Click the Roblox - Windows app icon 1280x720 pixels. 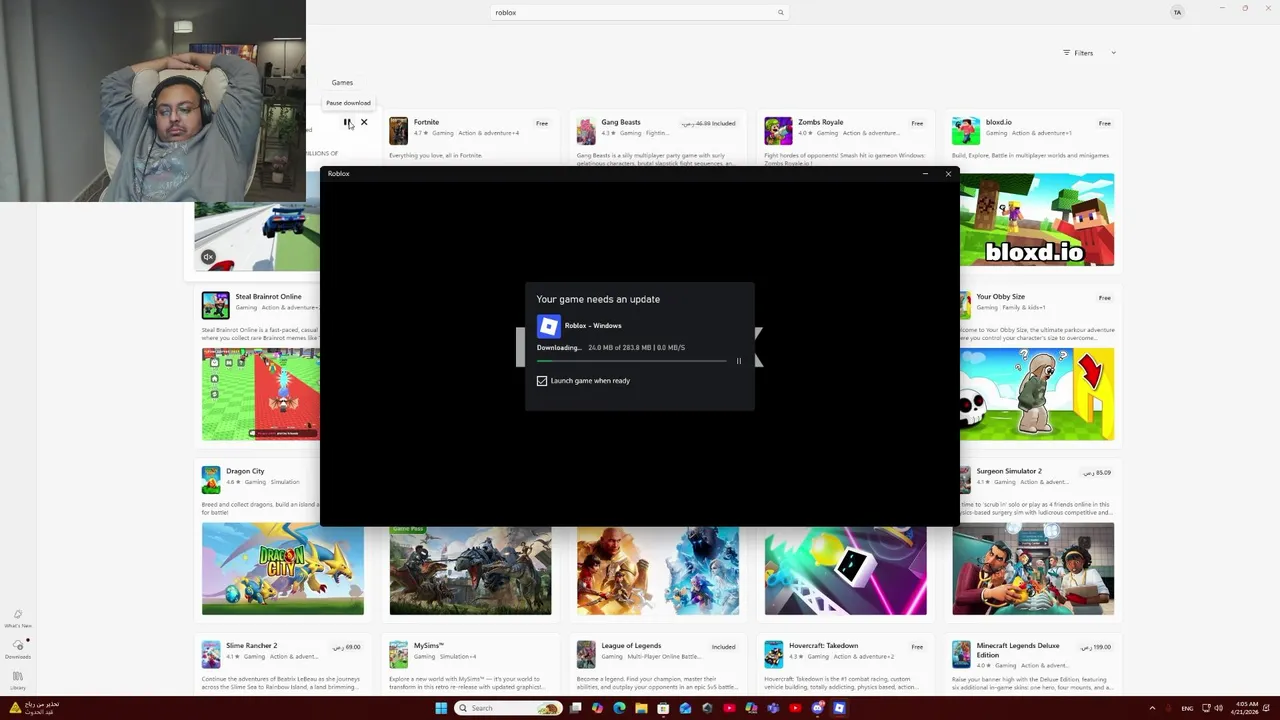pos(548,326)
